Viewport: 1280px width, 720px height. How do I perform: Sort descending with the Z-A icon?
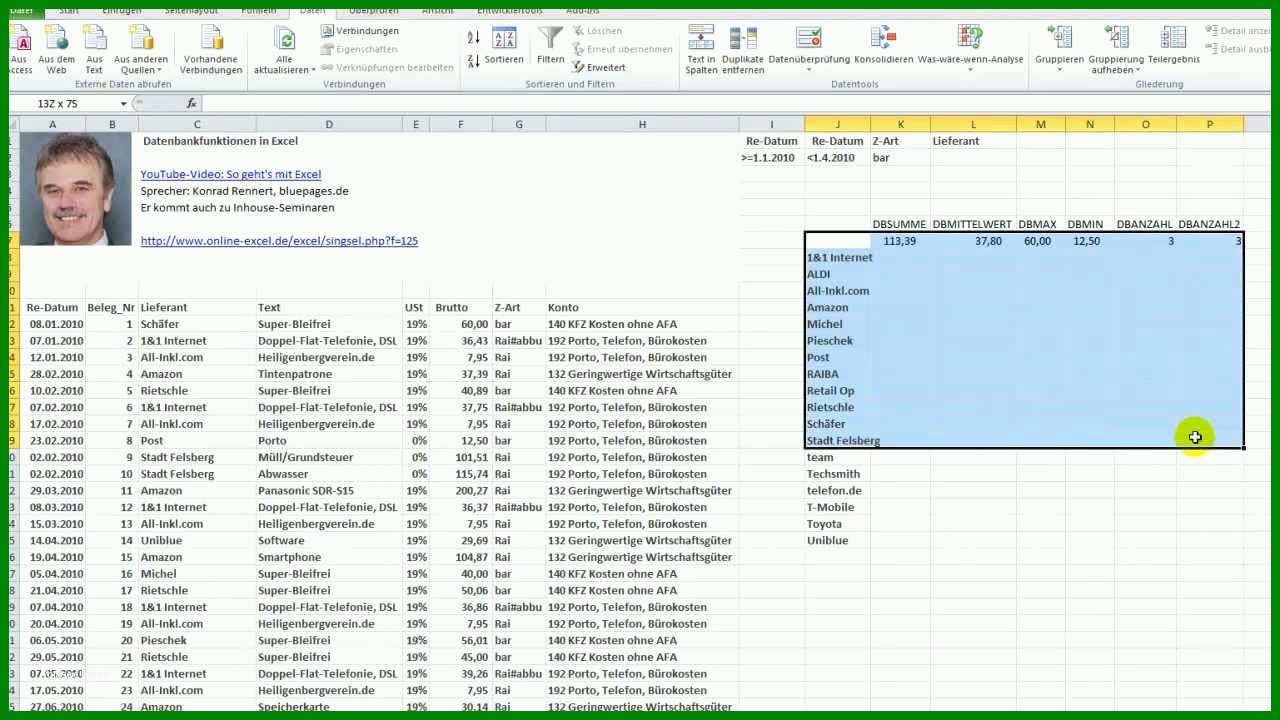(x=474, y=60)
